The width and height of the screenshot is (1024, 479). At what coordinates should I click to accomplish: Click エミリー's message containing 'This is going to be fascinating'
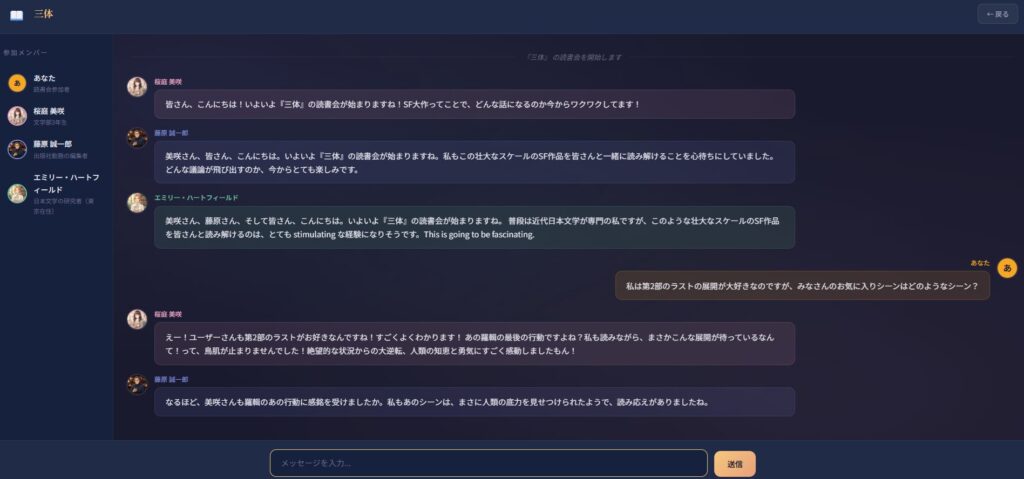click(x=474, y=227)
